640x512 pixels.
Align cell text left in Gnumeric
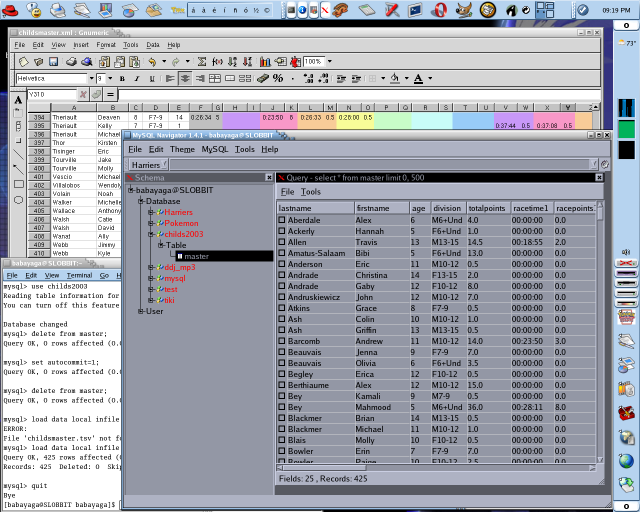[170, 78]
